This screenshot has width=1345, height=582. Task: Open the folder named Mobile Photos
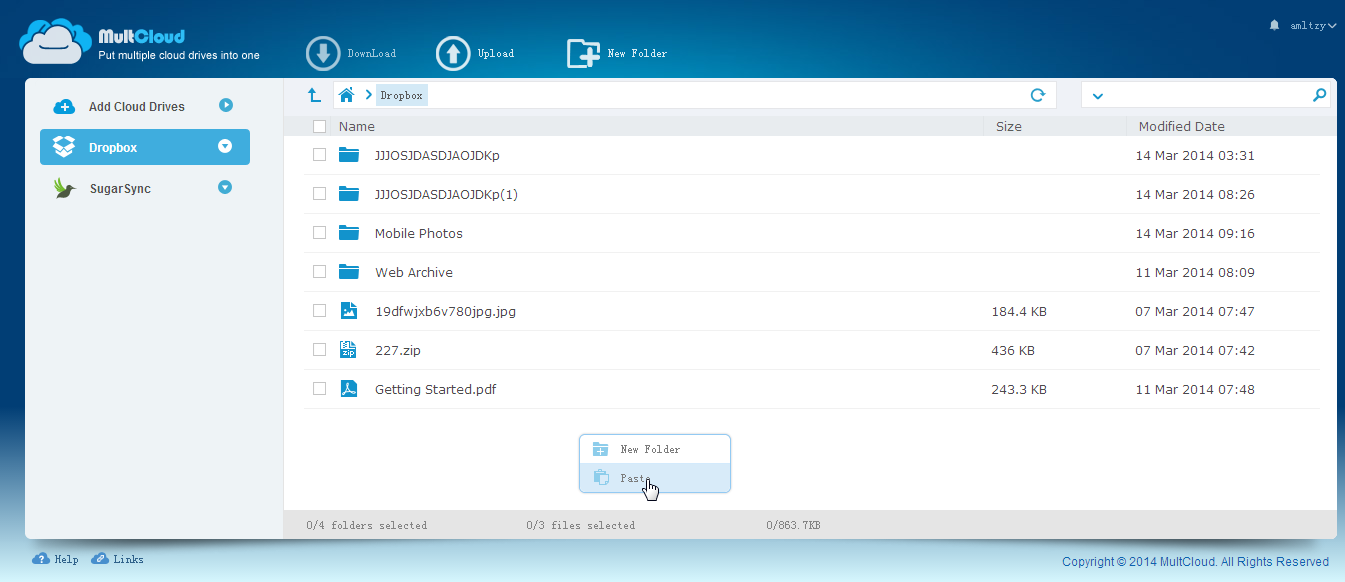coord(419,233)
